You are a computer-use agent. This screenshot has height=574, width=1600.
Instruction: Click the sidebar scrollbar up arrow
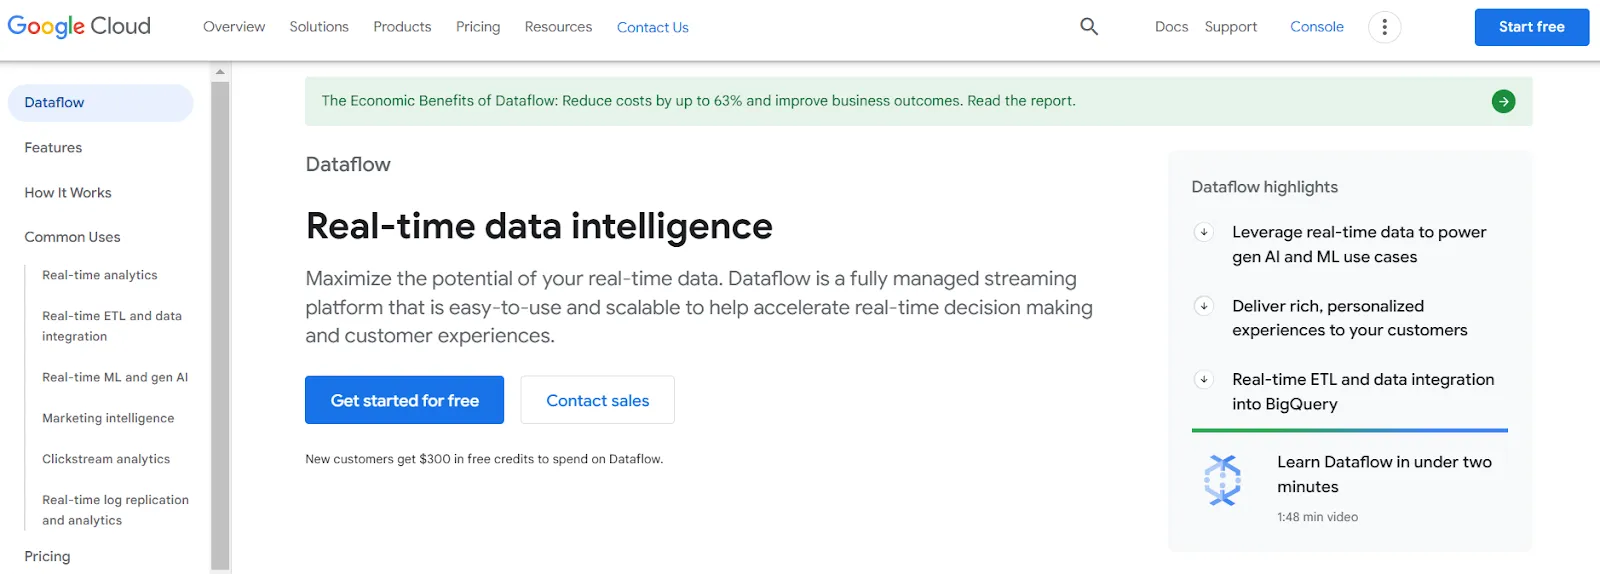coord(220,72)
